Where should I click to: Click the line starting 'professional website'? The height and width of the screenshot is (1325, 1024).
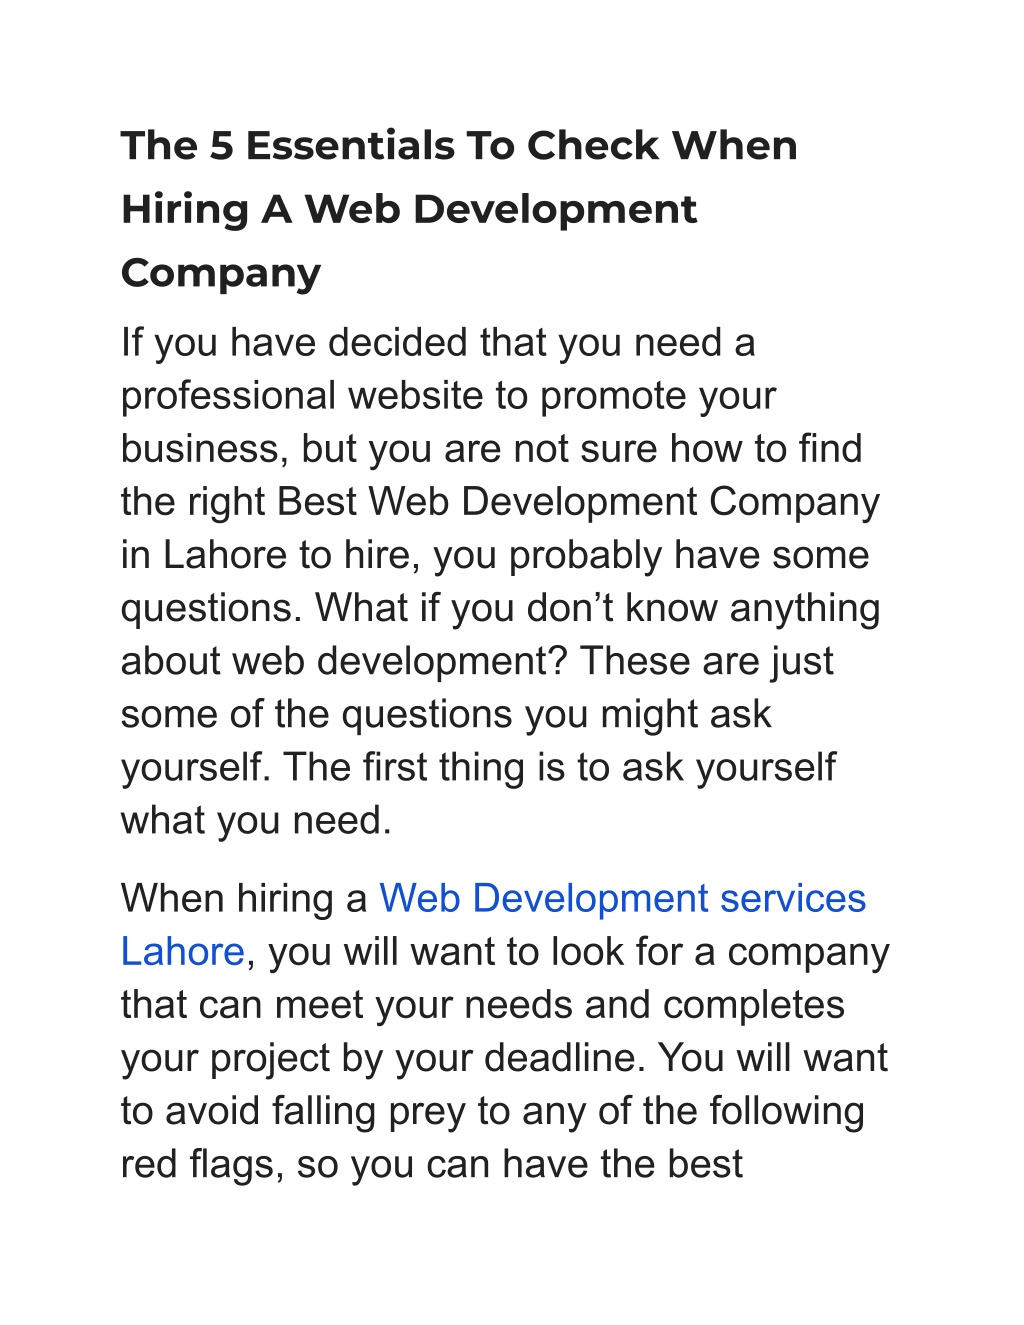[x=448, y=396]
